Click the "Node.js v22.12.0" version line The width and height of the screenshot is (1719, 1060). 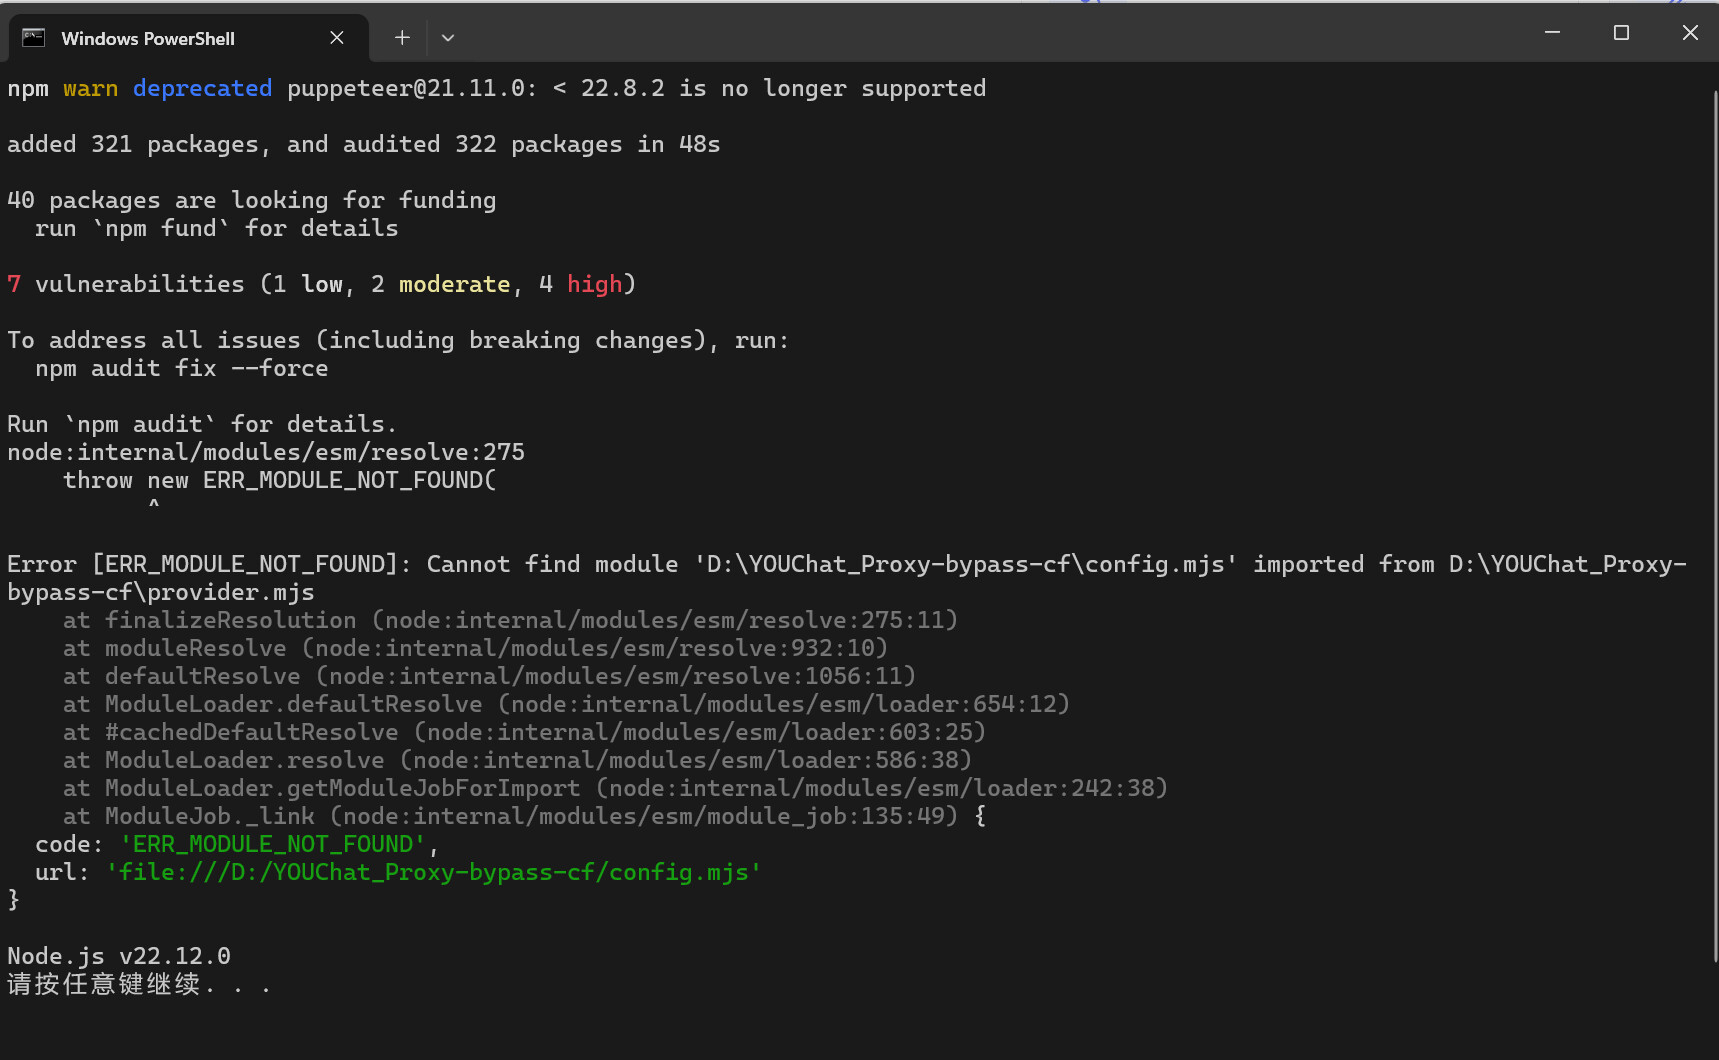click(119, 957)
